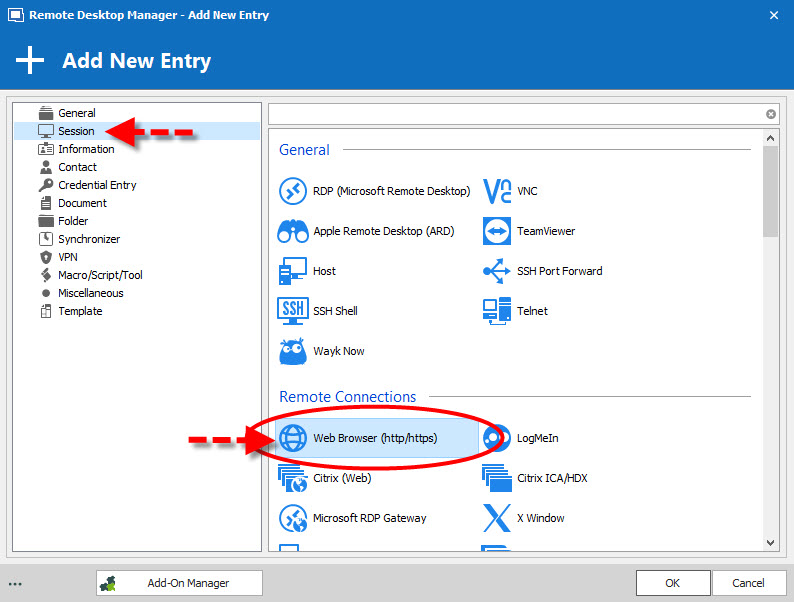Click the entry type search field
794x602 pixels.
coord(515,114)
